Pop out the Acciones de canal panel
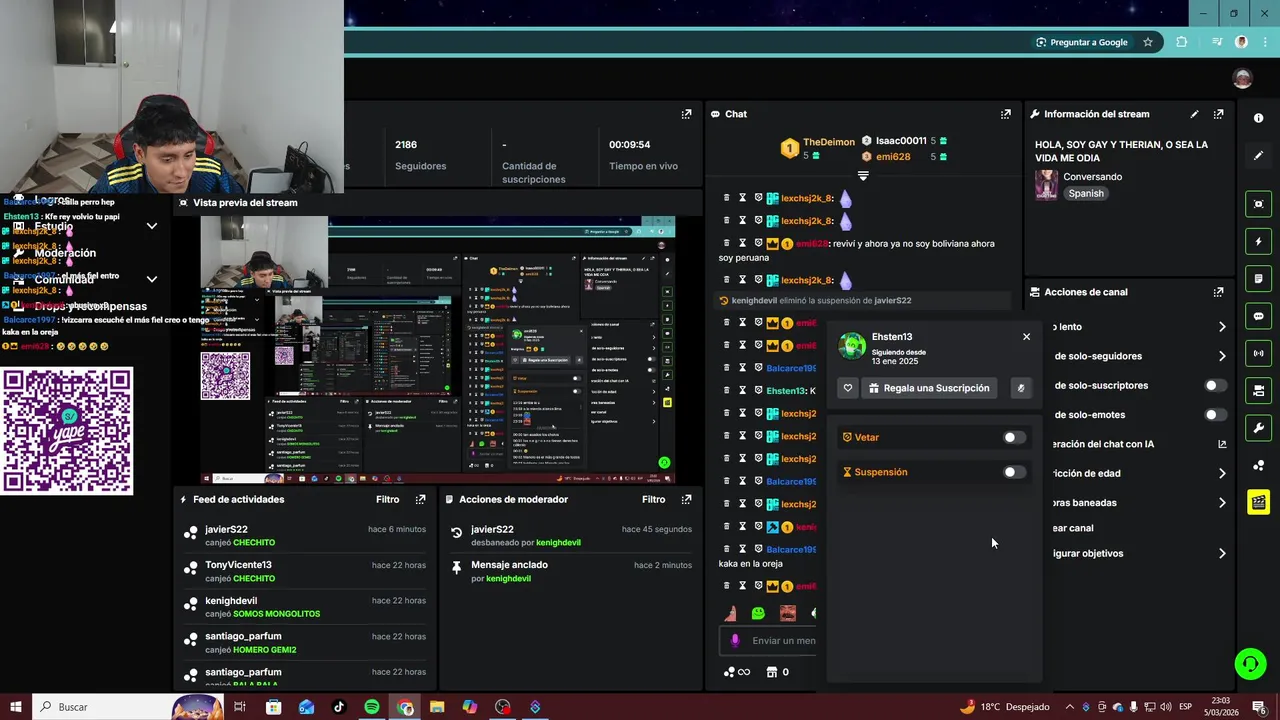 (x=1218, y=292)
